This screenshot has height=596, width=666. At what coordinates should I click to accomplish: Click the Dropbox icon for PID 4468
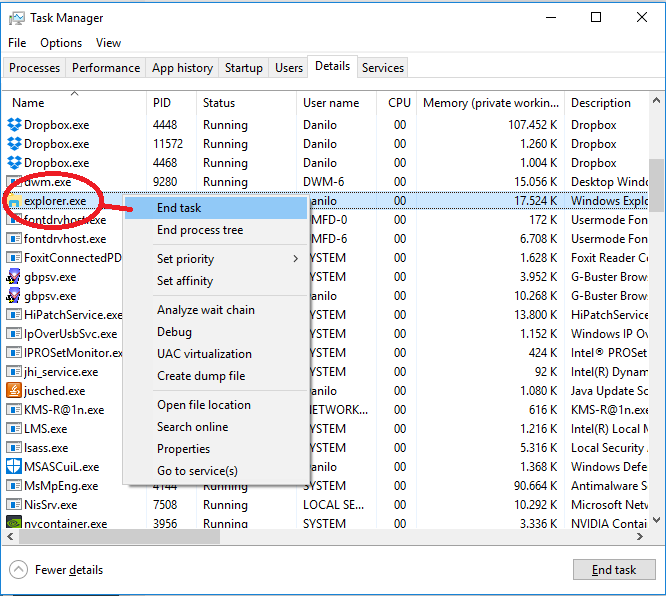(14, 163)
